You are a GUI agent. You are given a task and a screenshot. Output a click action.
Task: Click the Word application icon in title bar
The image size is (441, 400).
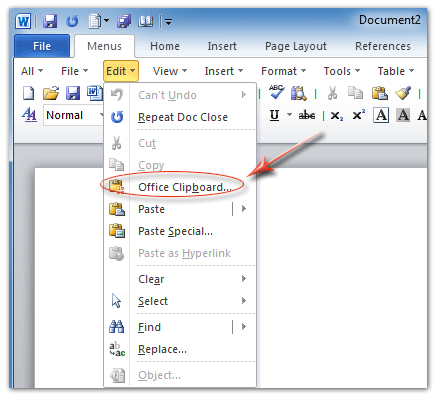pyautogui.click(x=23, y=22)
